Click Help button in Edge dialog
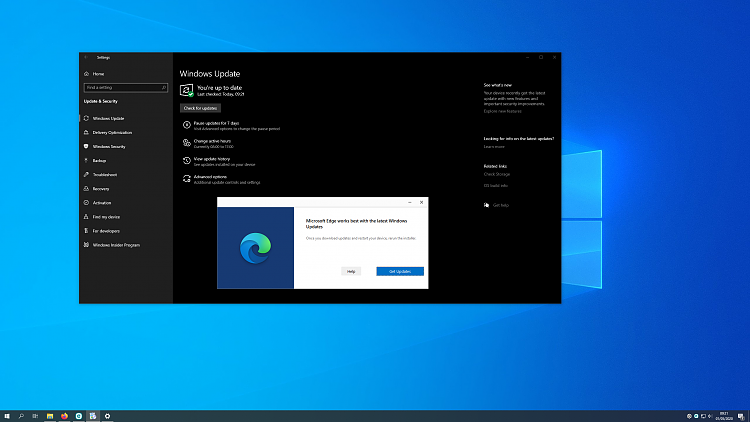The width and height of the screenshot is (750, 422). [351, 271]
